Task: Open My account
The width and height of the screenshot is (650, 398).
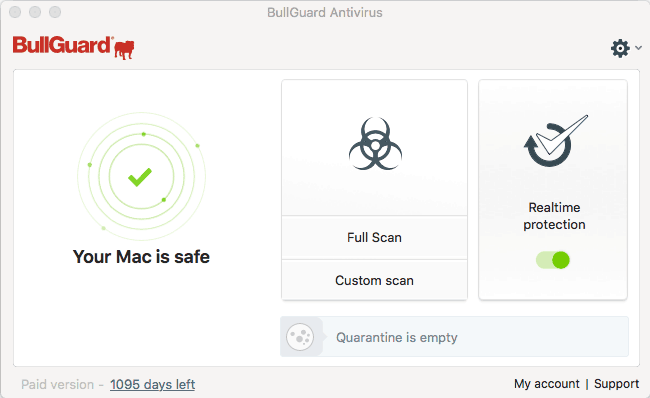Action: click(546, 384)
